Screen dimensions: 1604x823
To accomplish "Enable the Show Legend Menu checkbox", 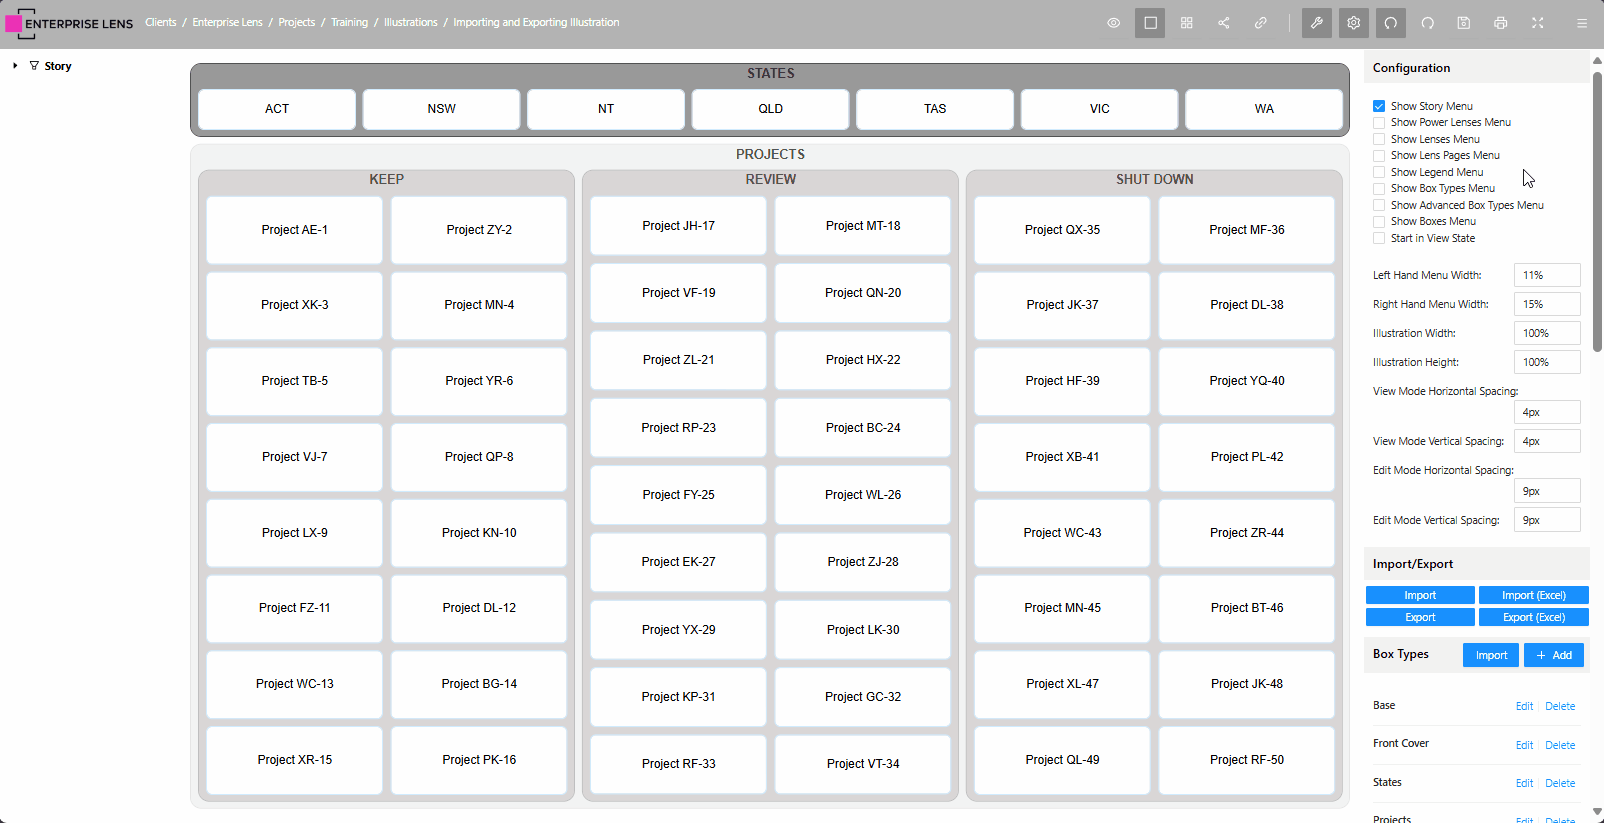I will pos(1379,172).
